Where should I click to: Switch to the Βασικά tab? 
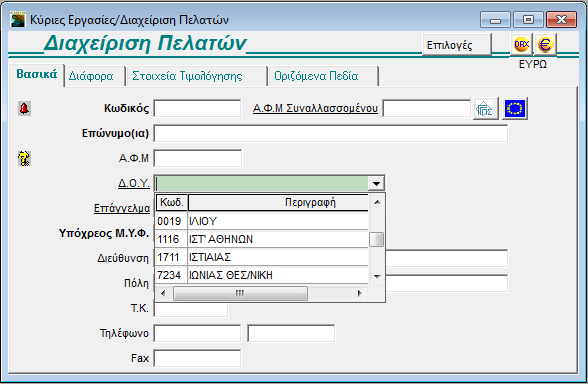(x=36, y=74)
